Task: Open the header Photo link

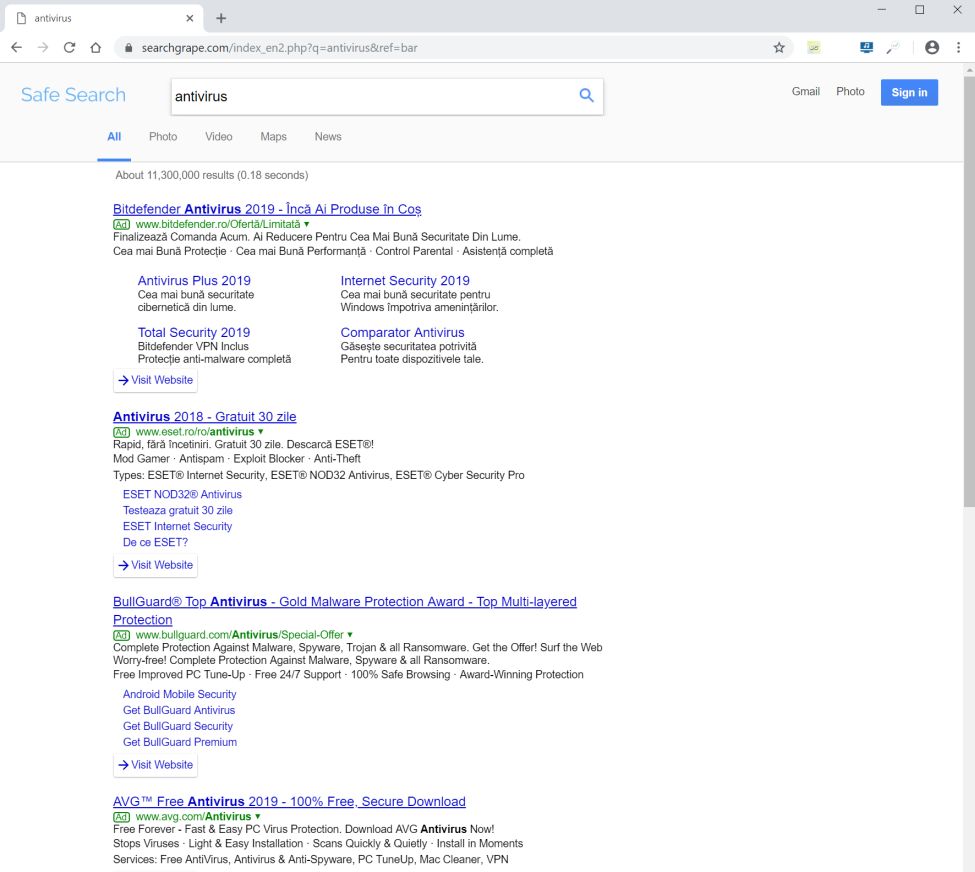Action: tap(850, 91)
